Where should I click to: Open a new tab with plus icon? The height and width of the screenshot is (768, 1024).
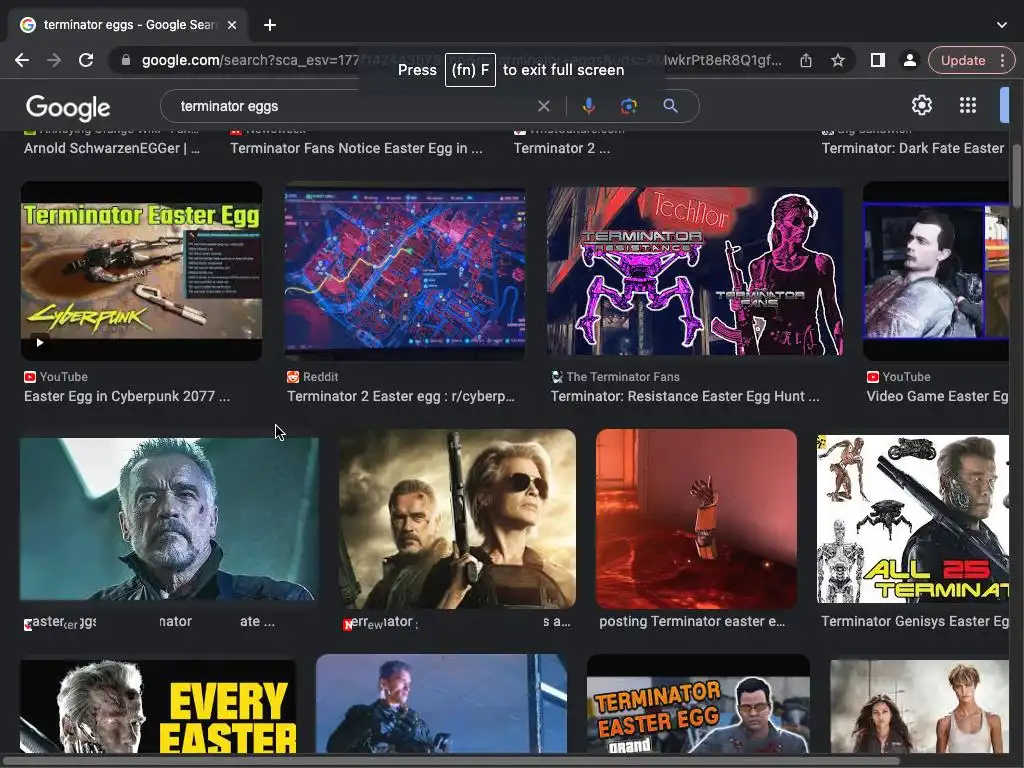click(x=270, y=25)
